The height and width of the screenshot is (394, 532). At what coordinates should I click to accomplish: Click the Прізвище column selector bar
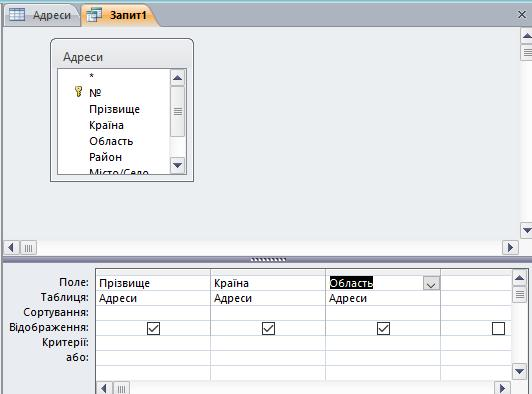tap(153, 272)
